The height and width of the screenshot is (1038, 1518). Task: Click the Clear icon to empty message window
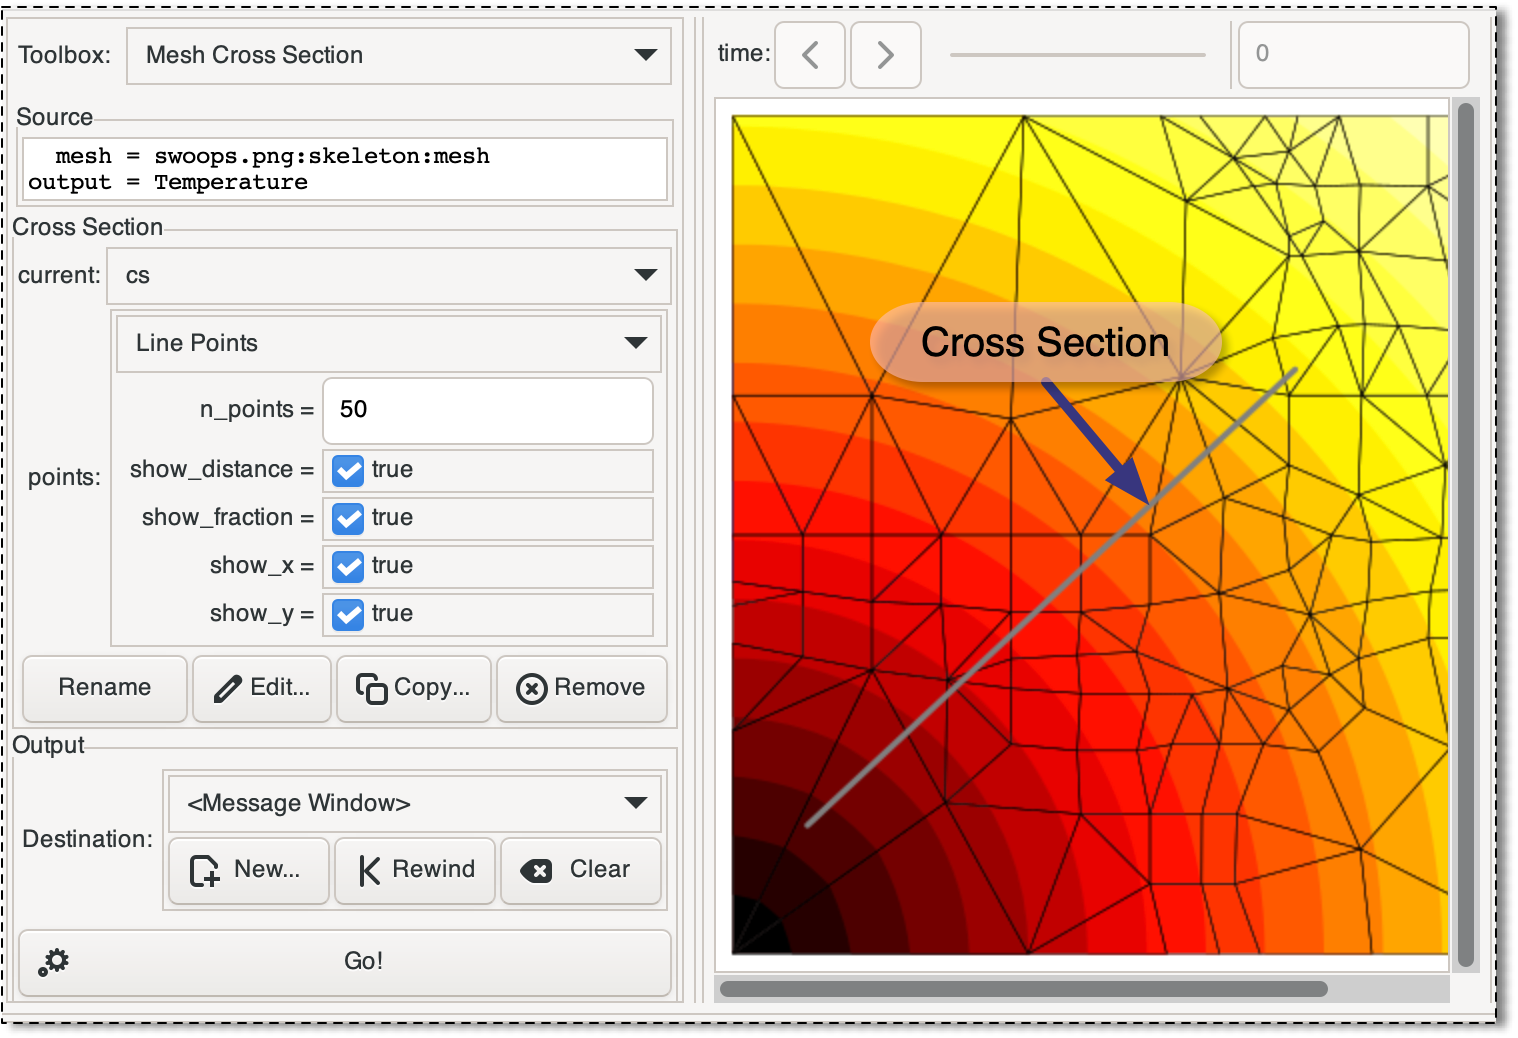click(x=538, y=870)
